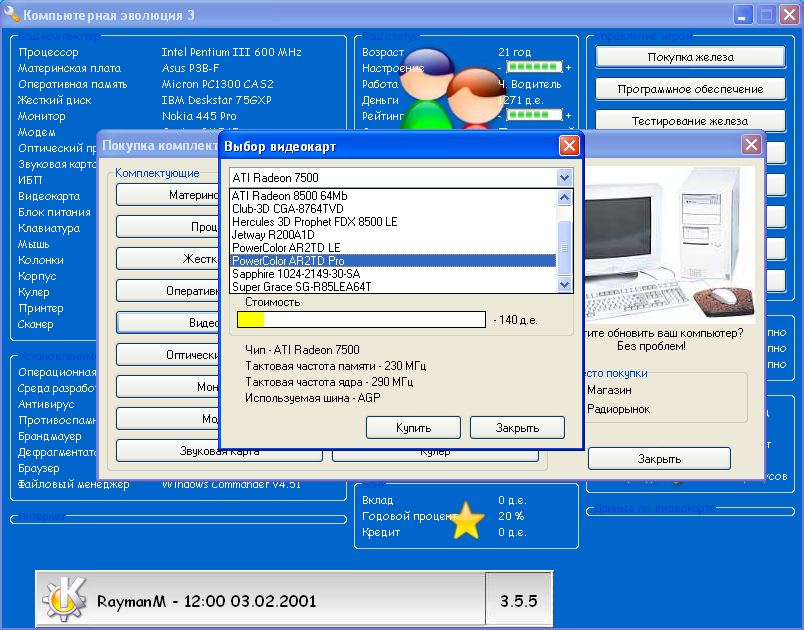The width and height of the screenshot is (804, 630).
Task: Open Покупка железа in game controls
Action: pyautogui.click(x=690, y=57)
